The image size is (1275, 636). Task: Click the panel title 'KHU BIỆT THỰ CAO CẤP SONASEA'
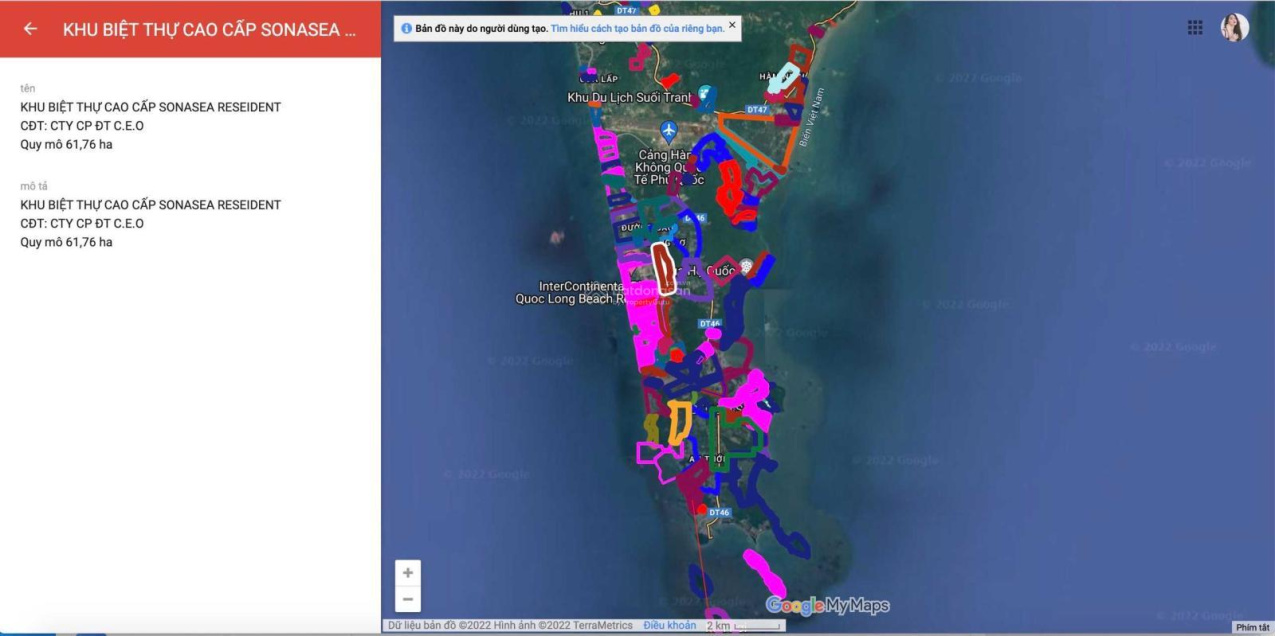point(209,29)
